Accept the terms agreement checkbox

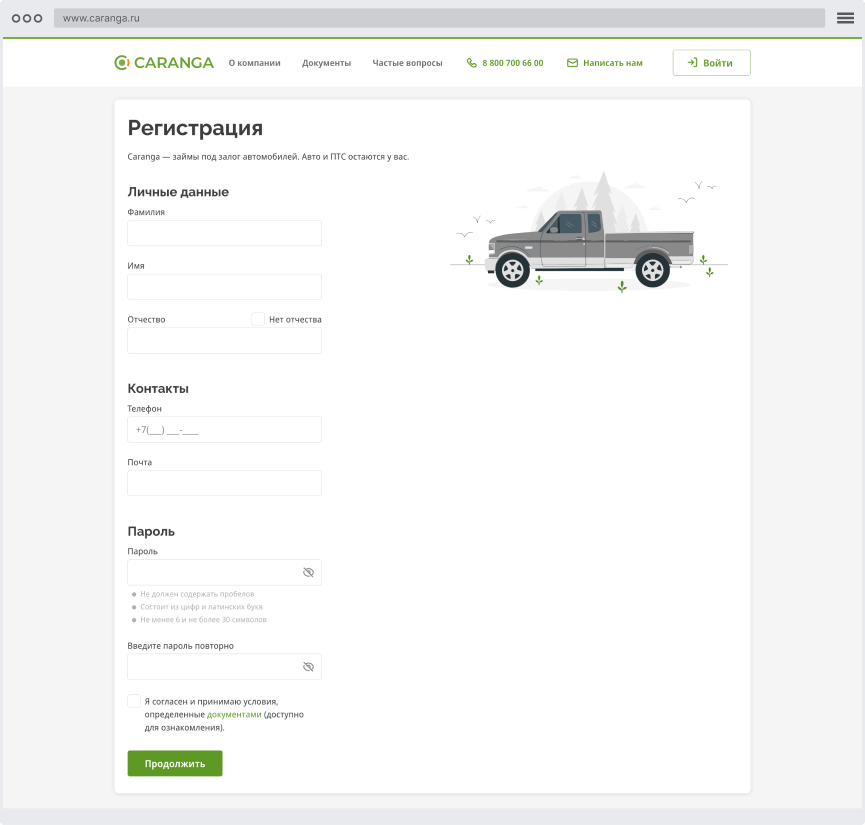click(x=134, y=701)
